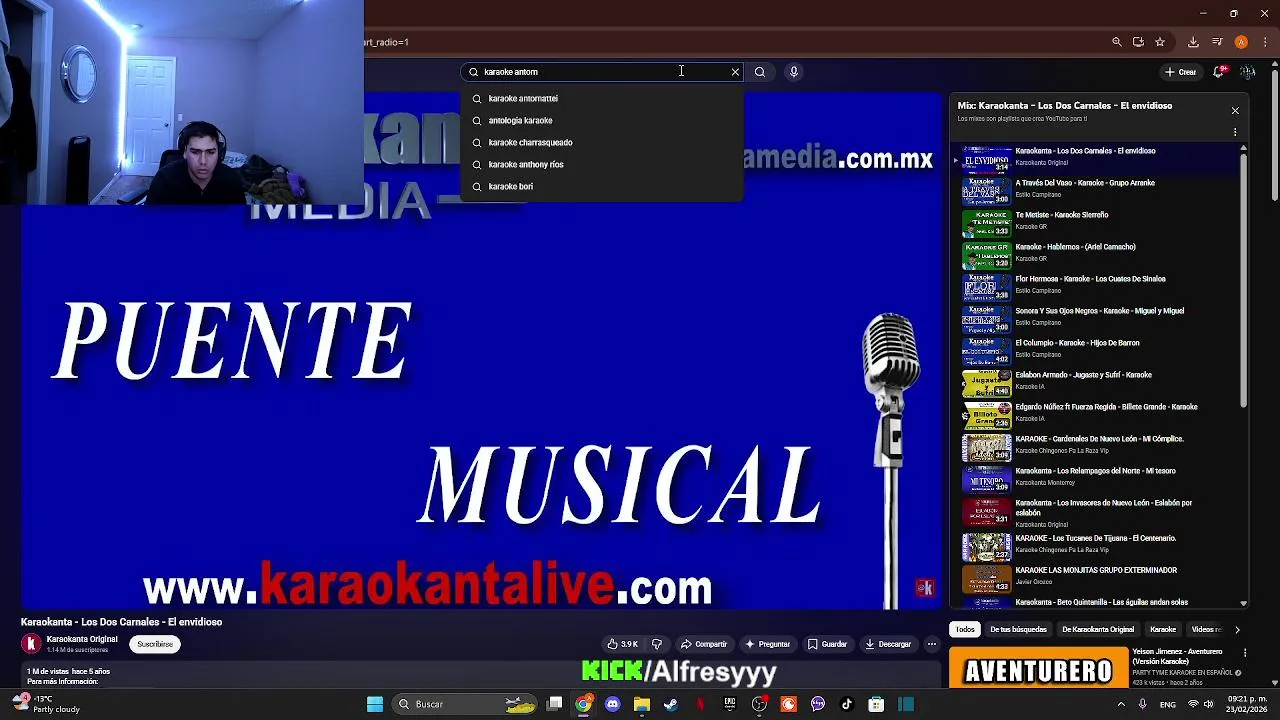Click the Descargar button
1280x720 pixels.
(x=888, y=644)
